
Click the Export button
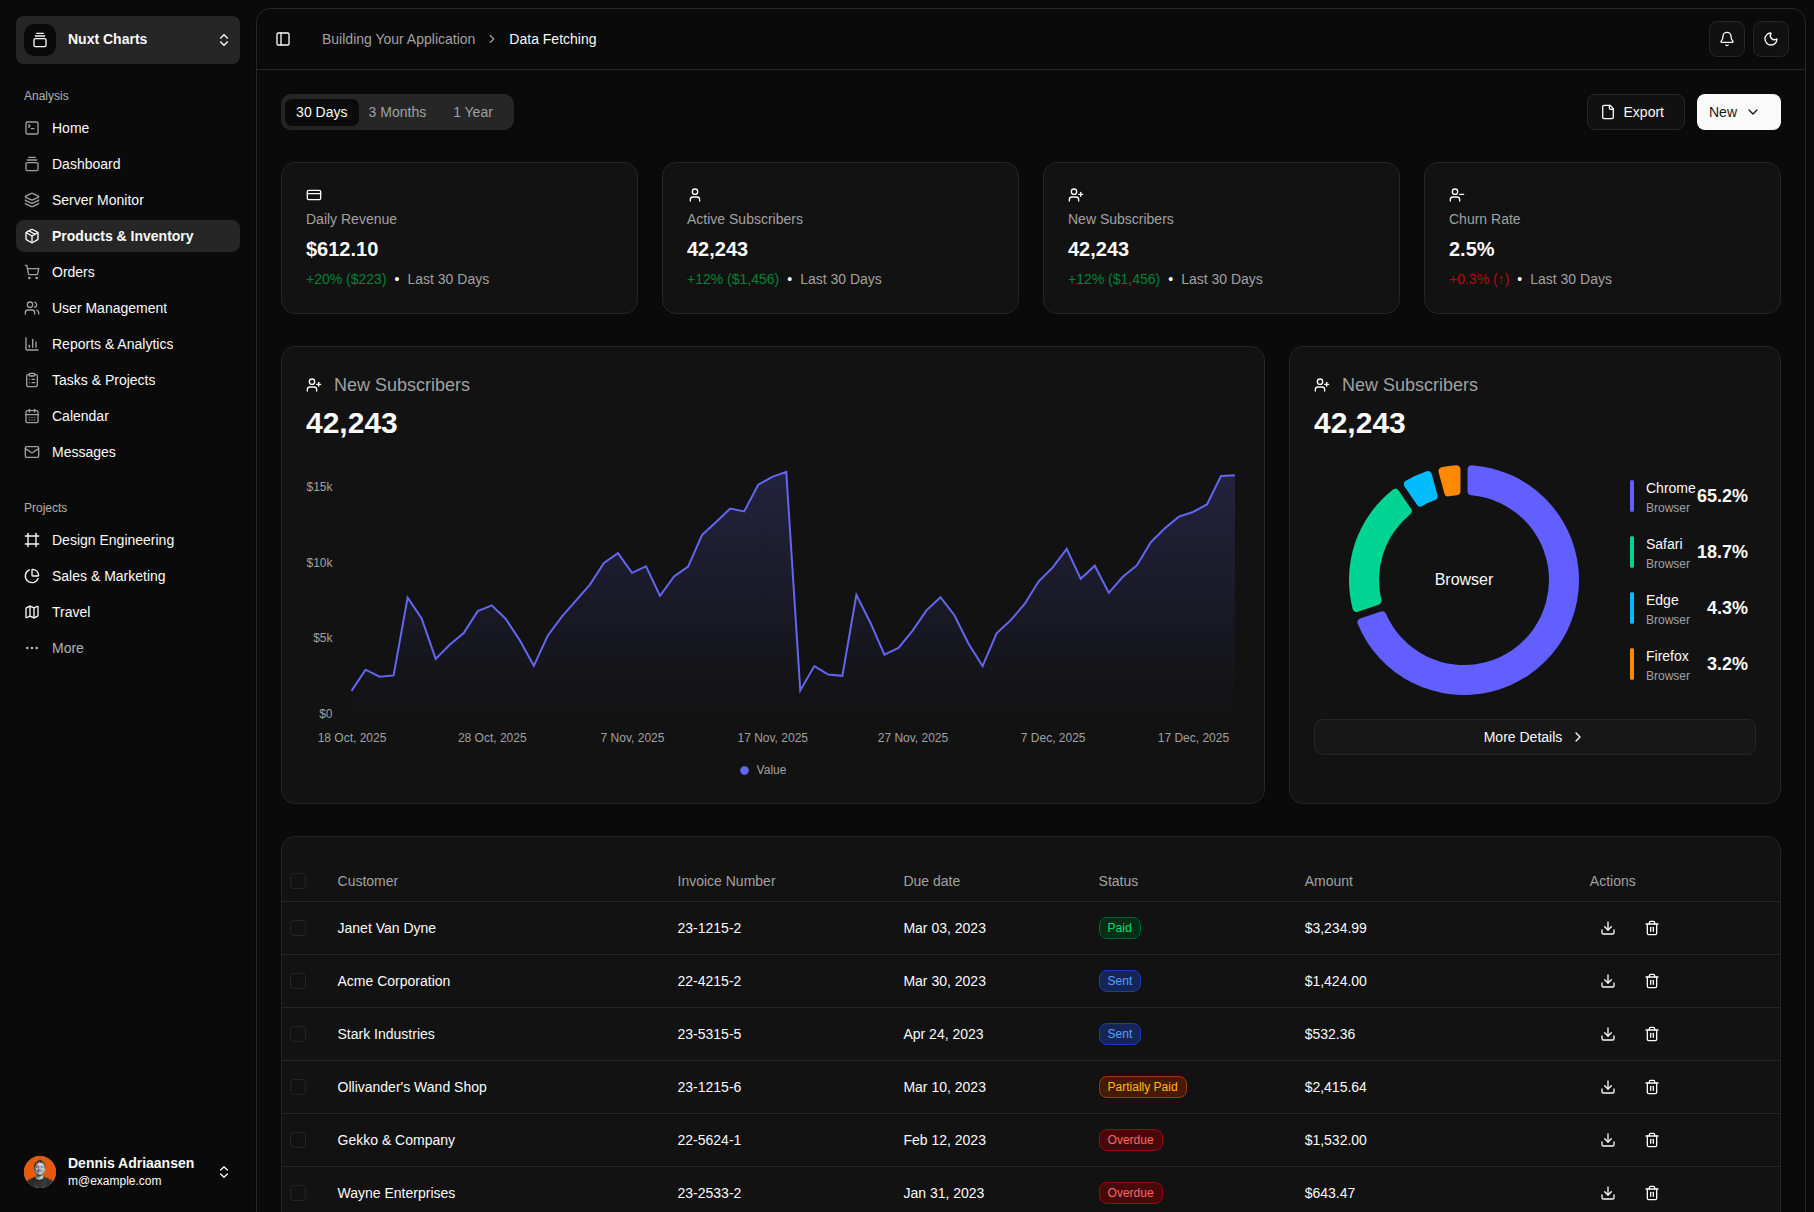[x=1635, y=112]
